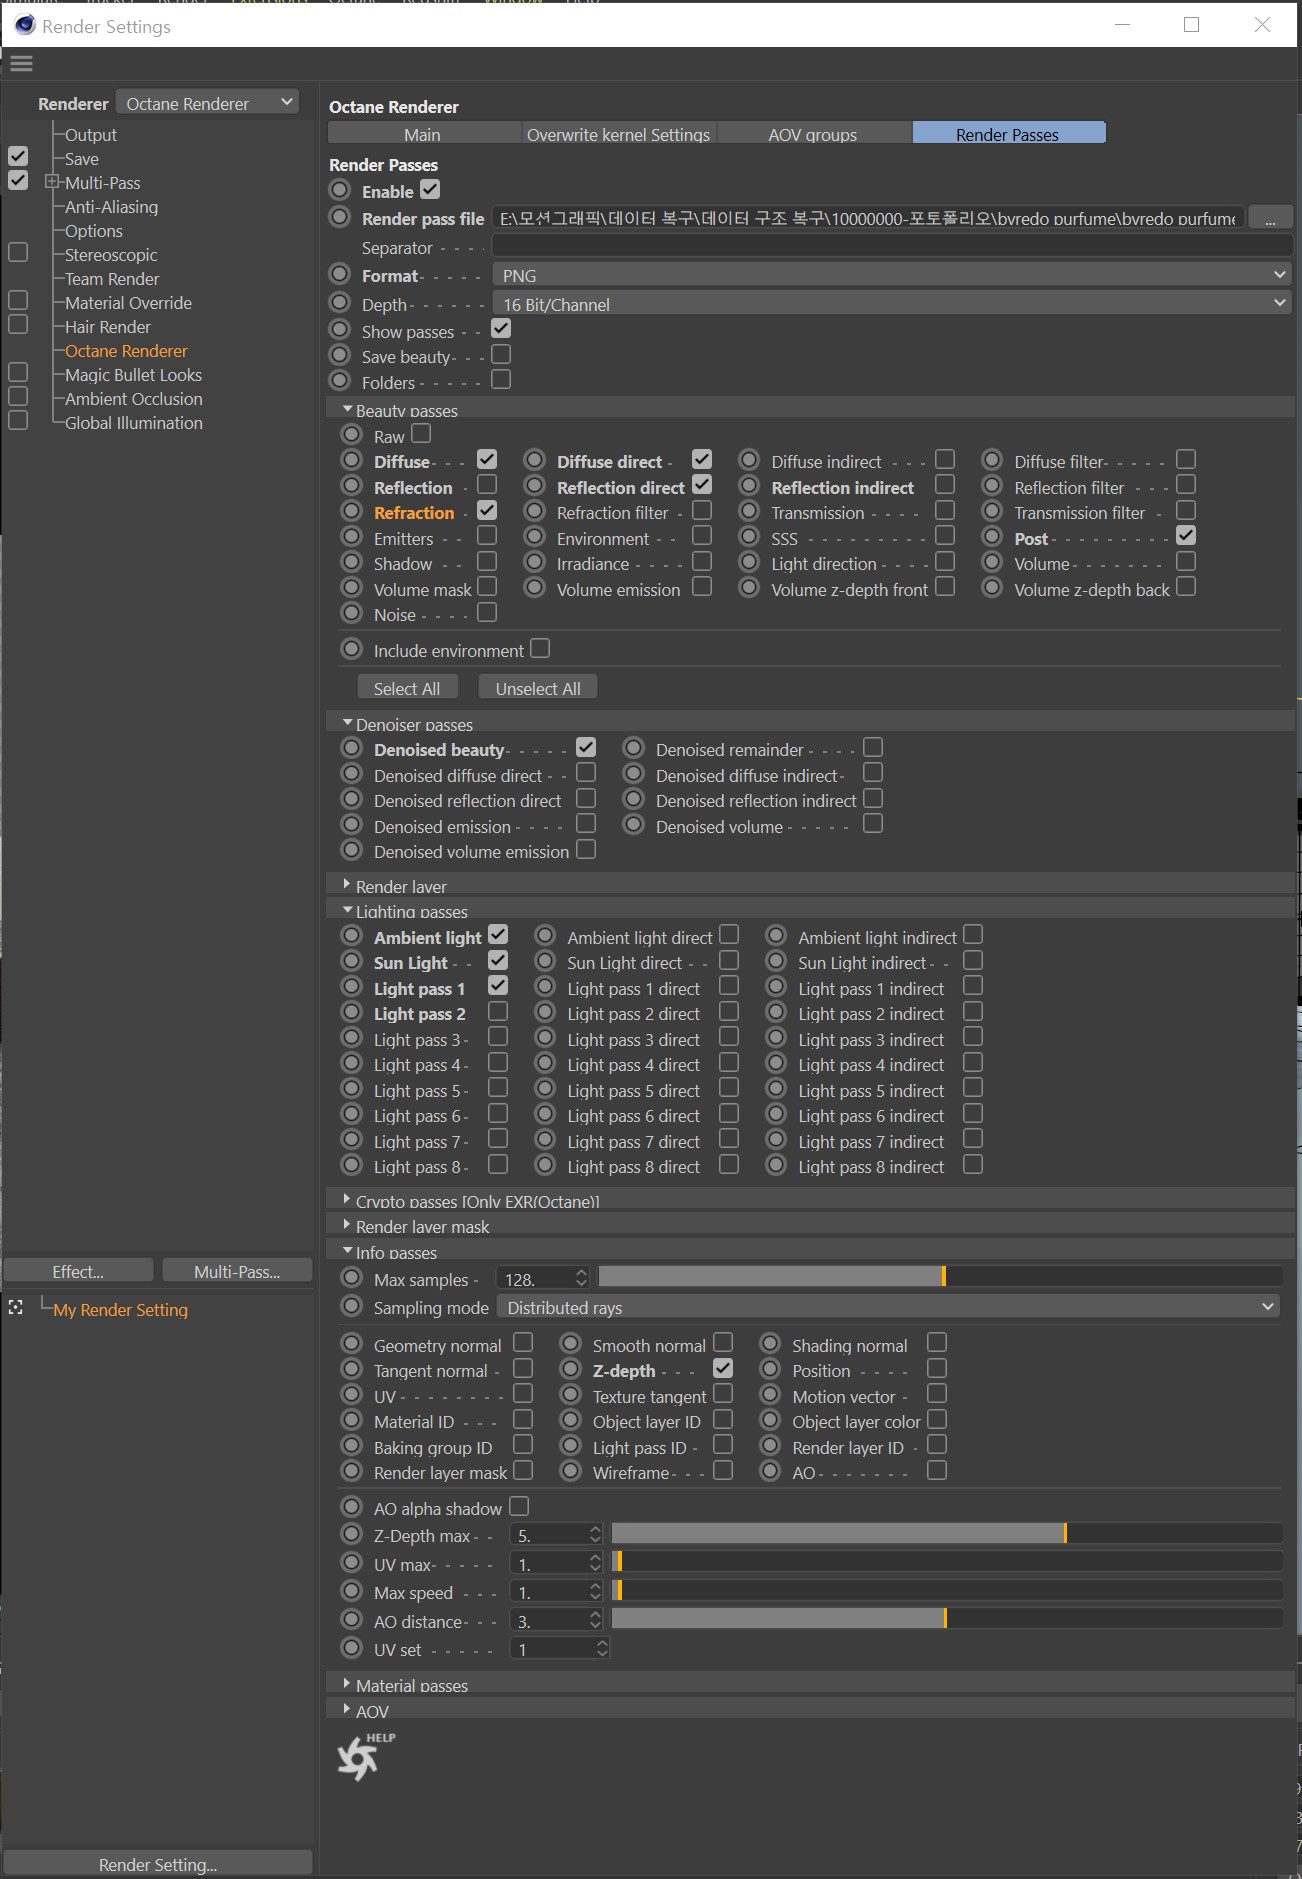1302x1879 pixels.
Task: Click the animation dot beside AO distance
Action: tap(351, 1620)
